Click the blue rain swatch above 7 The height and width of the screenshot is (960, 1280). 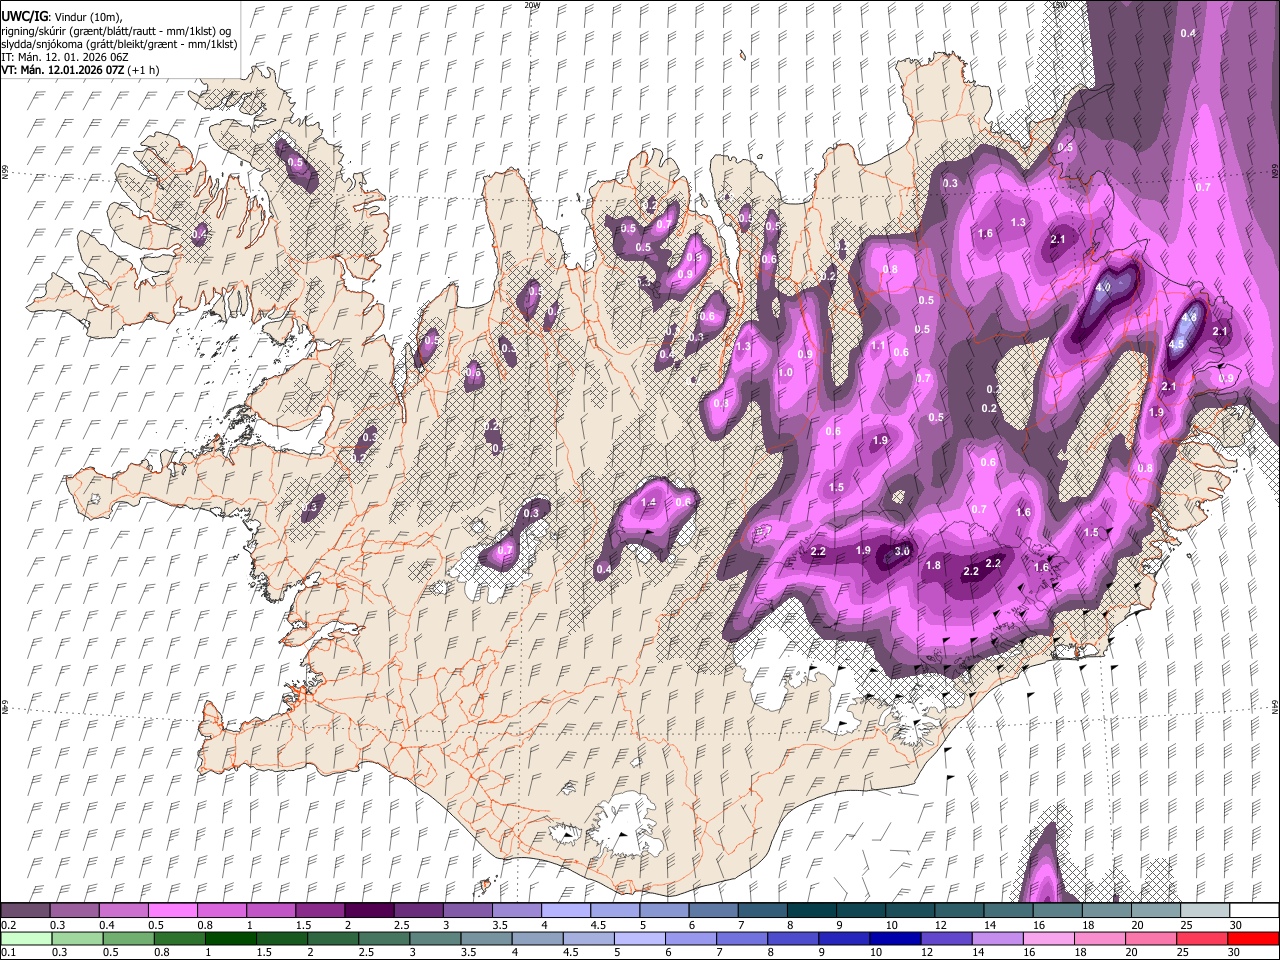(x=742, y=939)
